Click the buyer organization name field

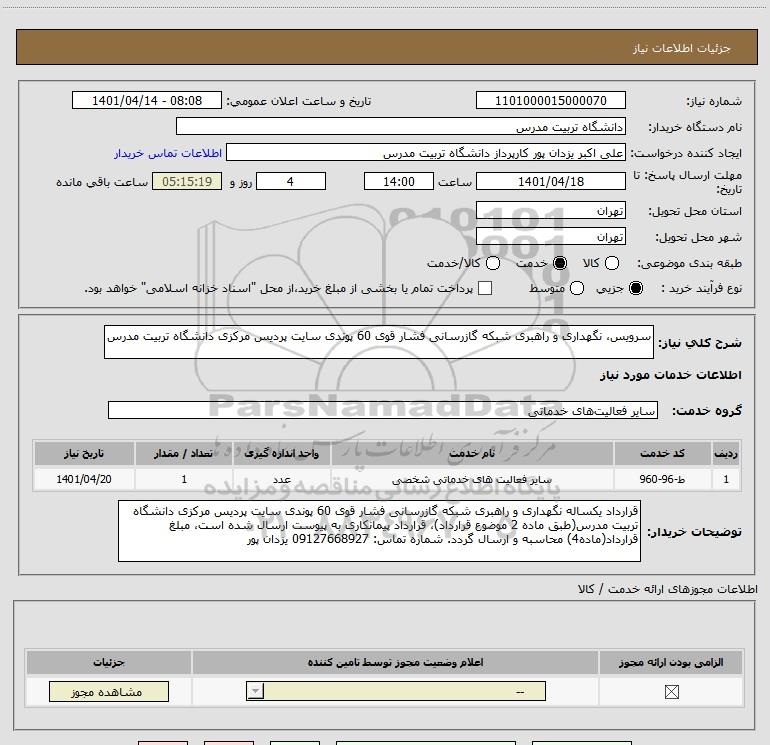[x=401, y=127]
